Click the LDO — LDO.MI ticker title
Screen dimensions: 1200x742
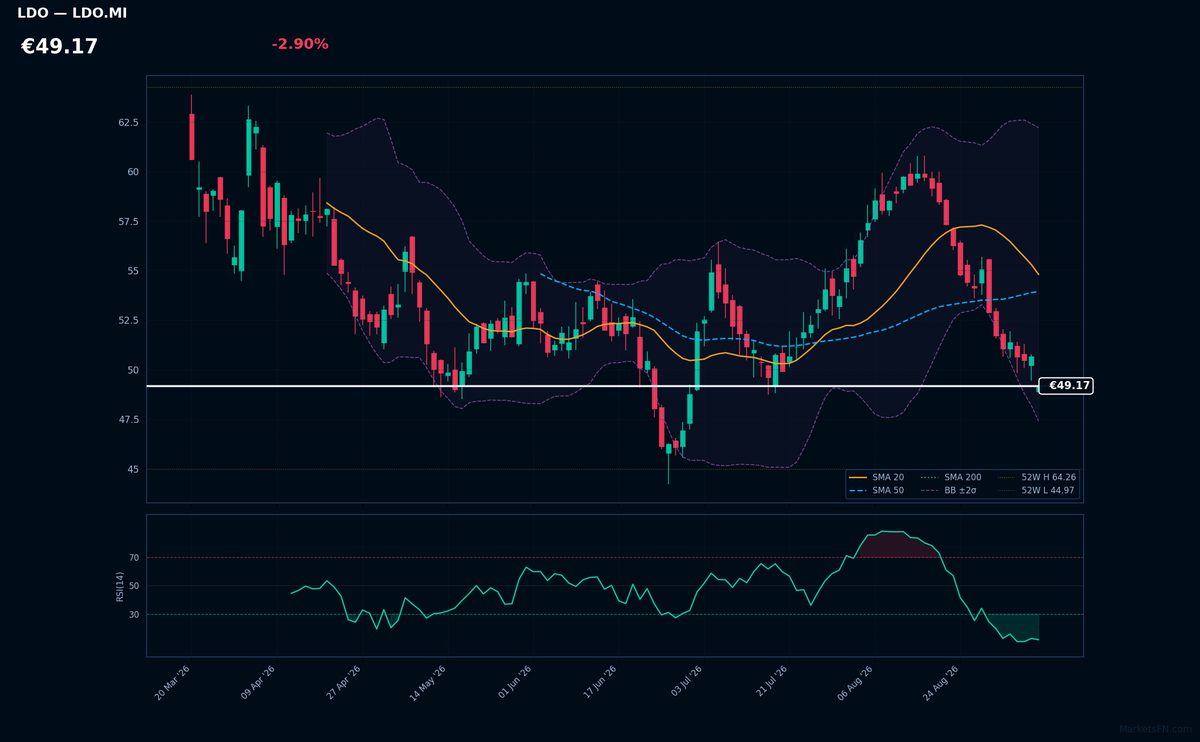tap(72, 13)
